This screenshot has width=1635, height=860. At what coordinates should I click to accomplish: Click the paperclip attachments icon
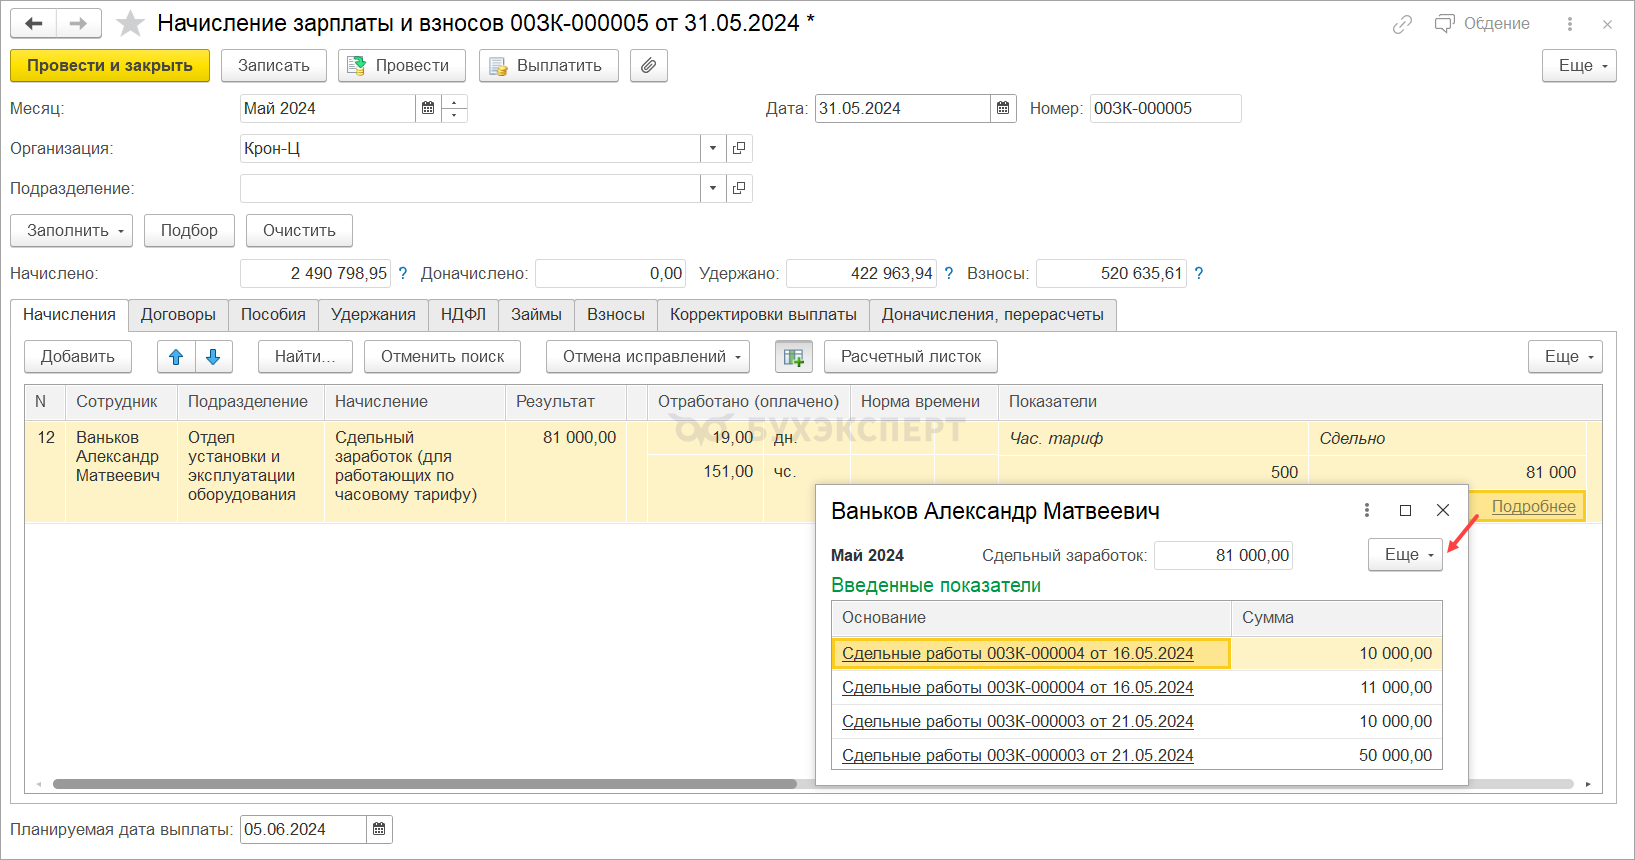coord(649,66)
